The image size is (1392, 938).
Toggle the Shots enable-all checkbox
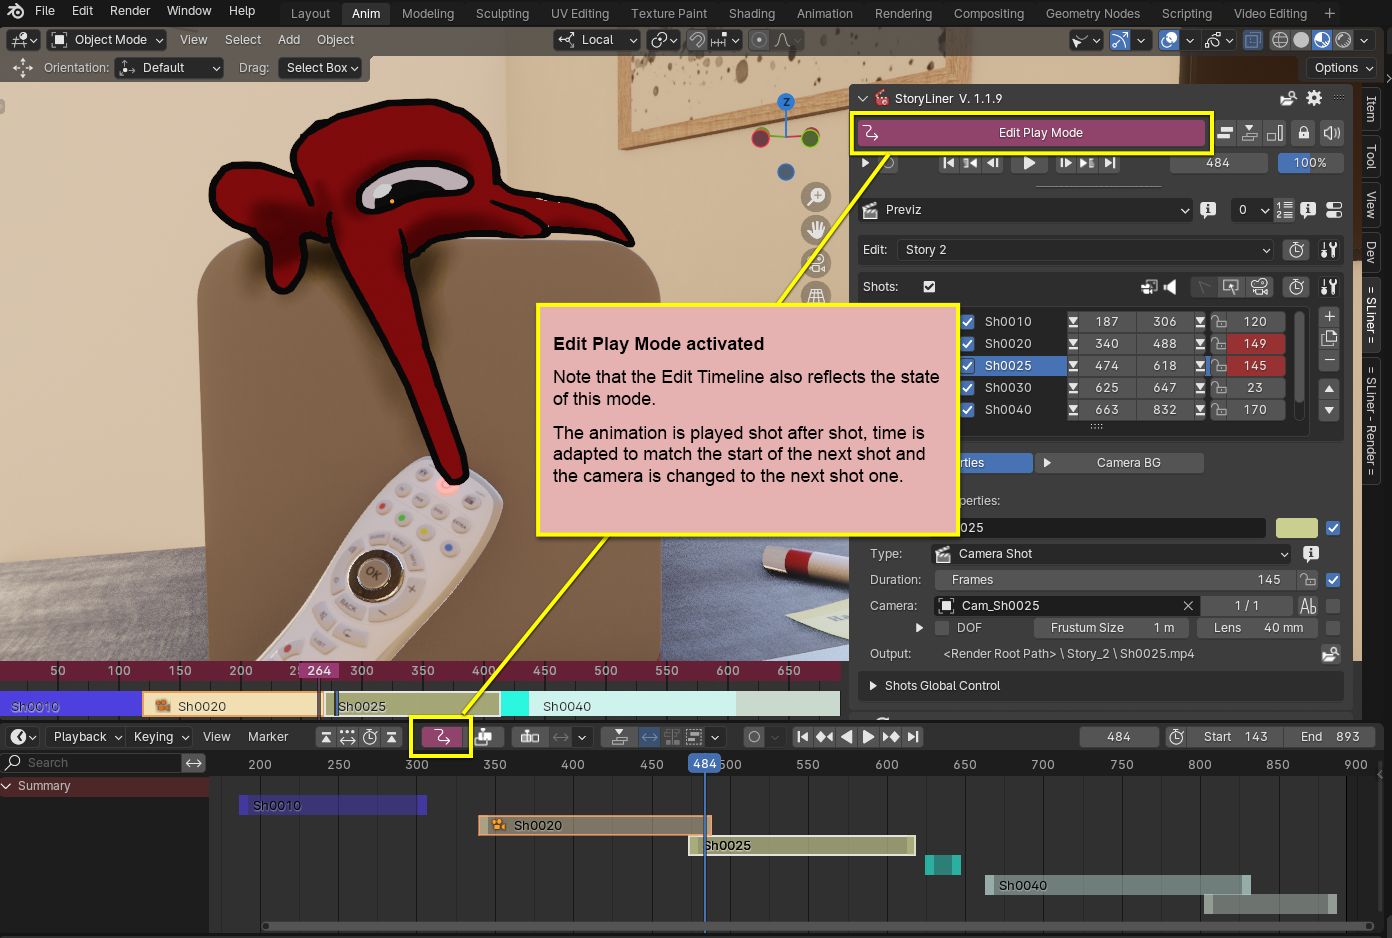coord(929,287)
